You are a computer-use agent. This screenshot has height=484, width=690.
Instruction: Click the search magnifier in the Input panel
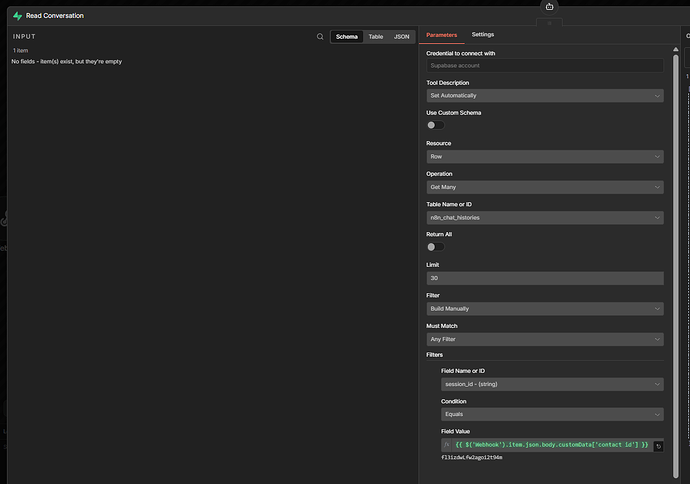tap(320, 37)
